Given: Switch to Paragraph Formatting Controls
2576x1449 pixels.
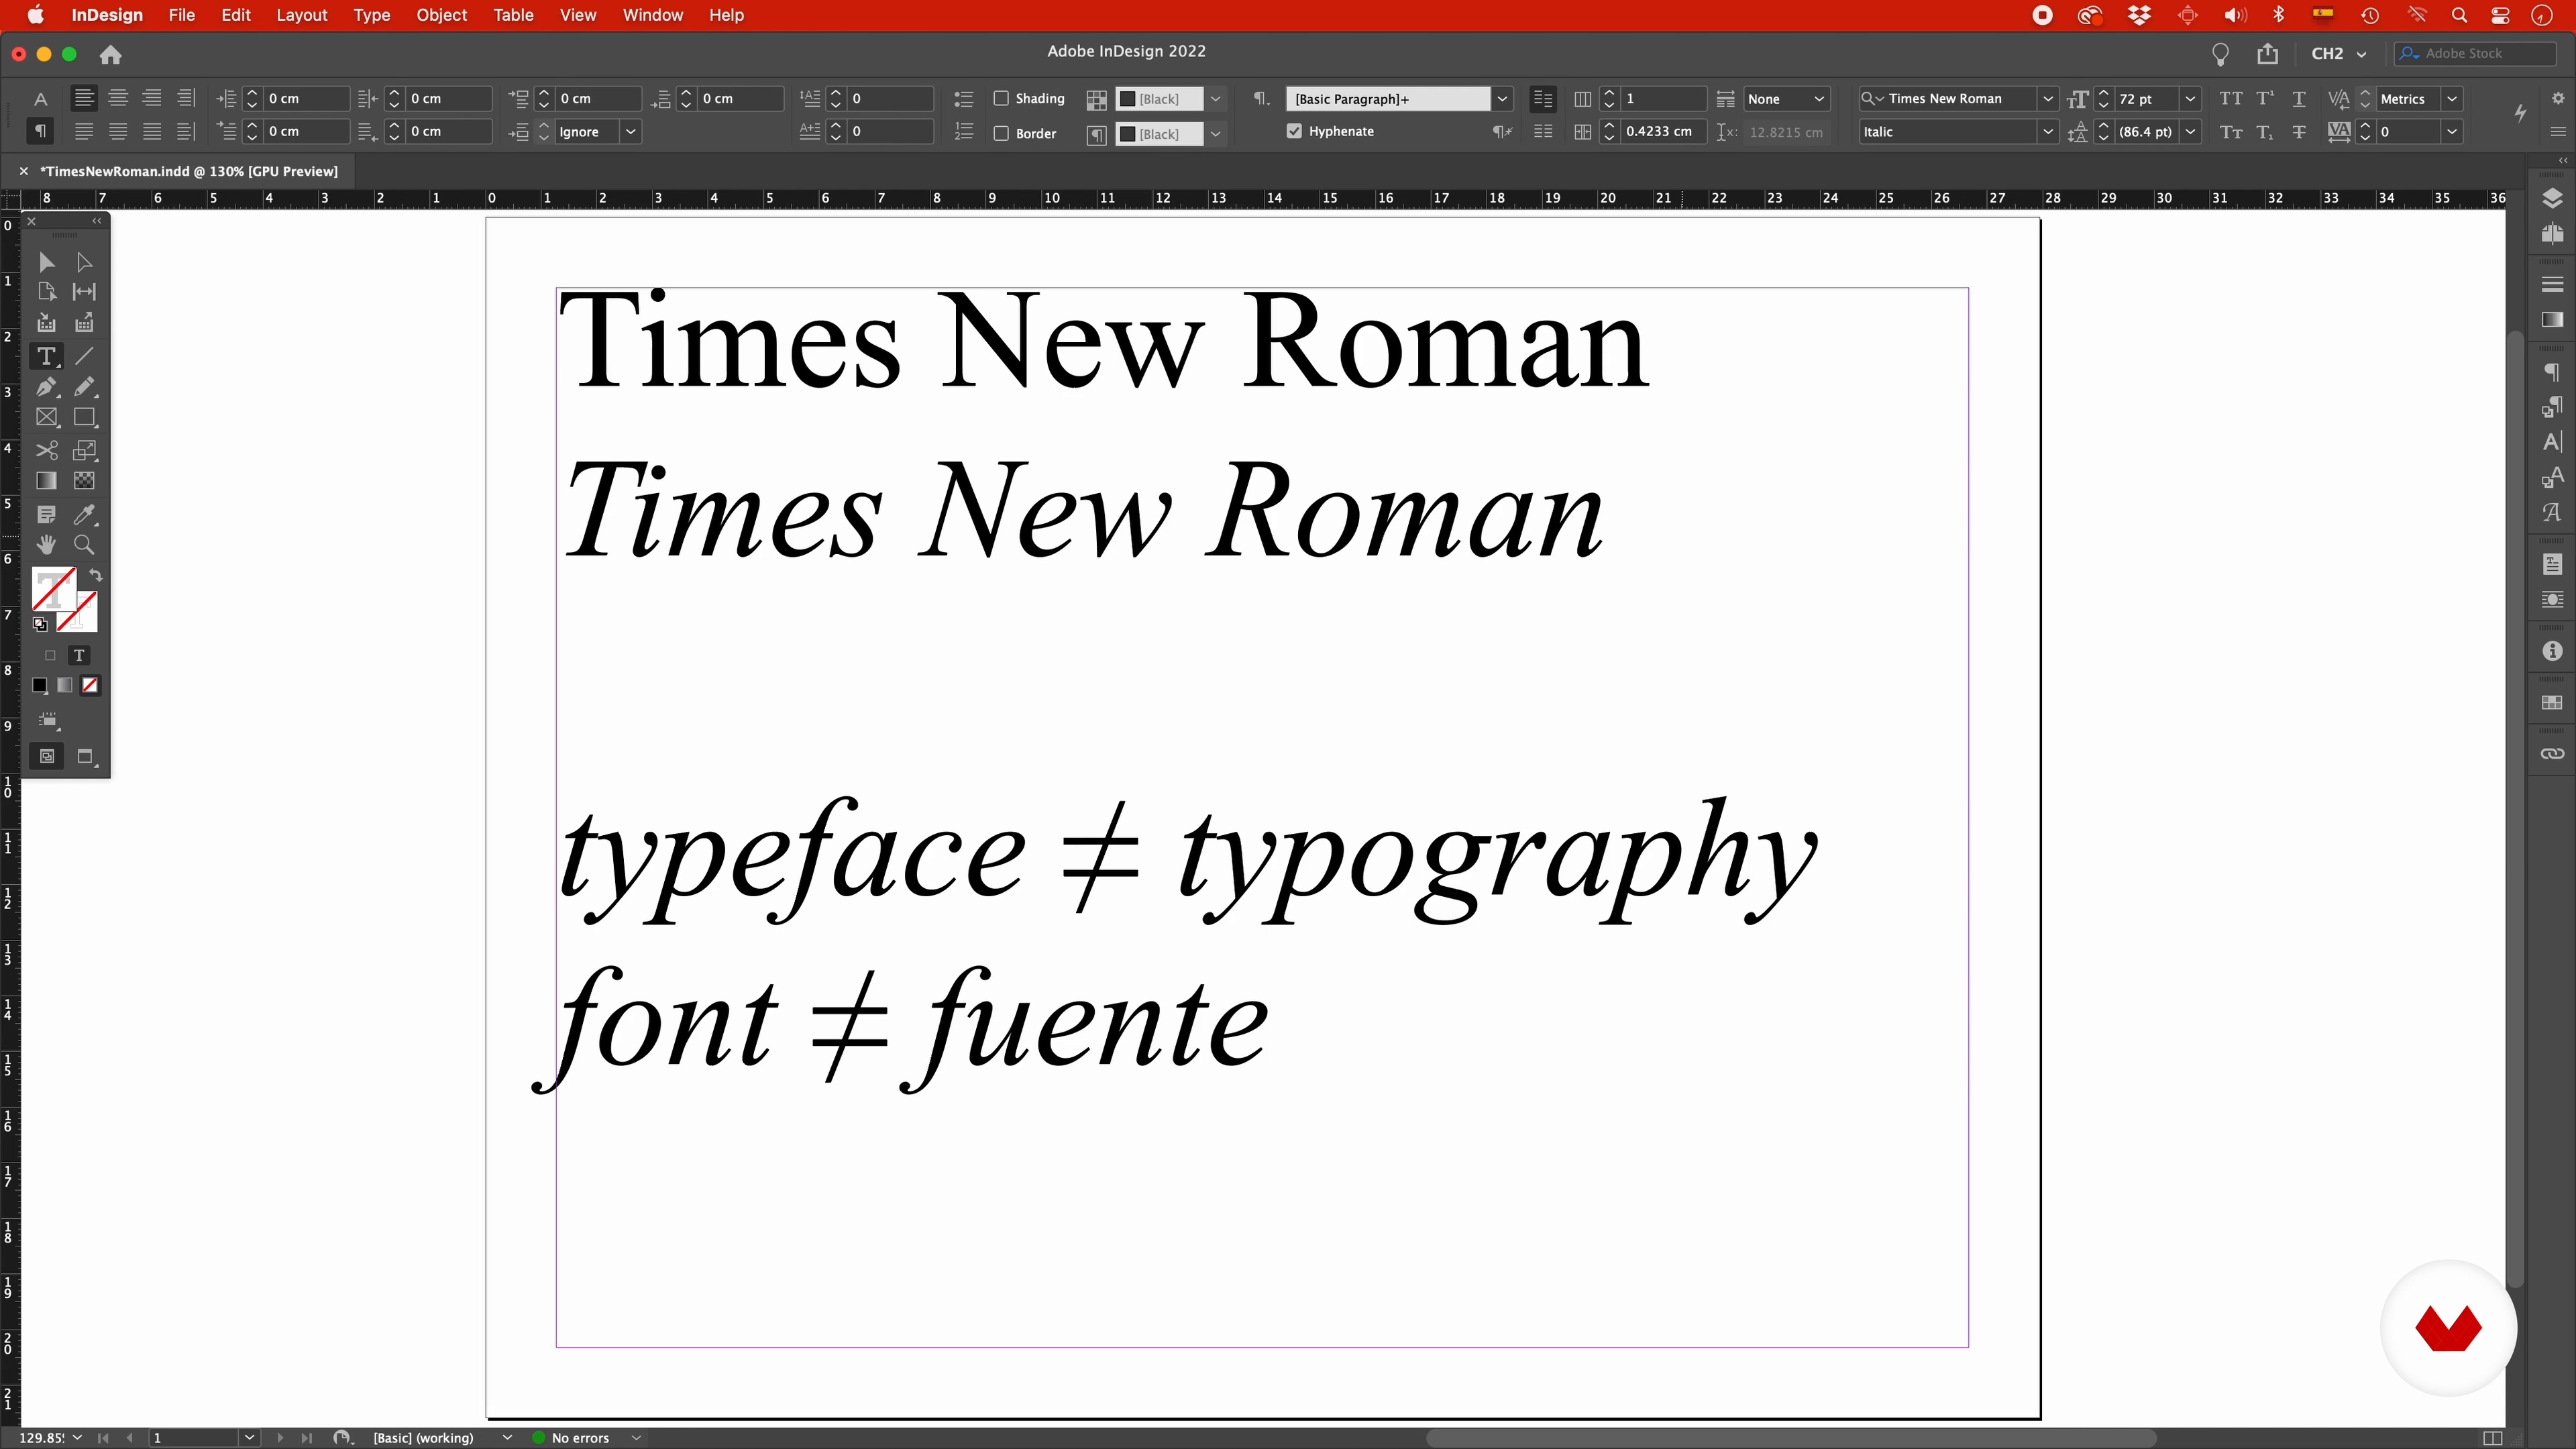Looking at the screenshot, I should [40, 131].
